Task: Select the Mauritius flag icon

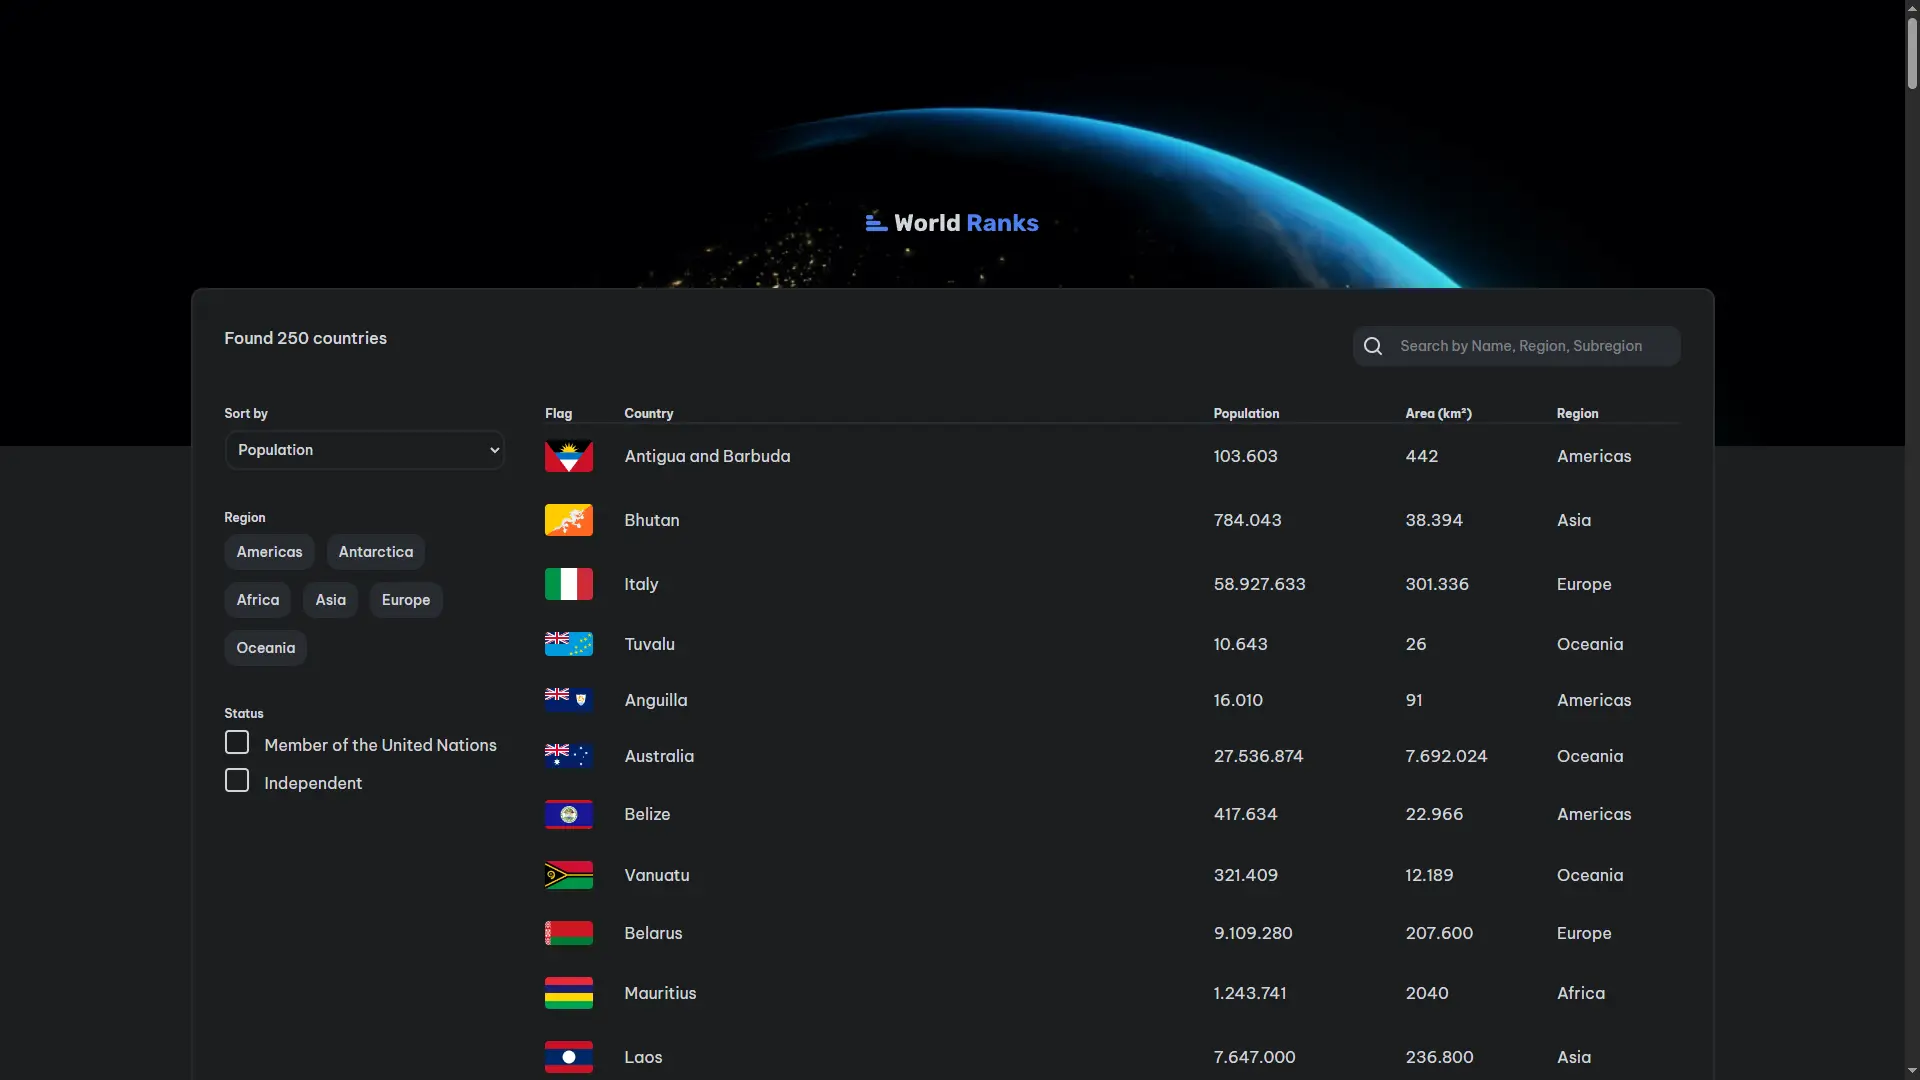Action: coord(568,992)
